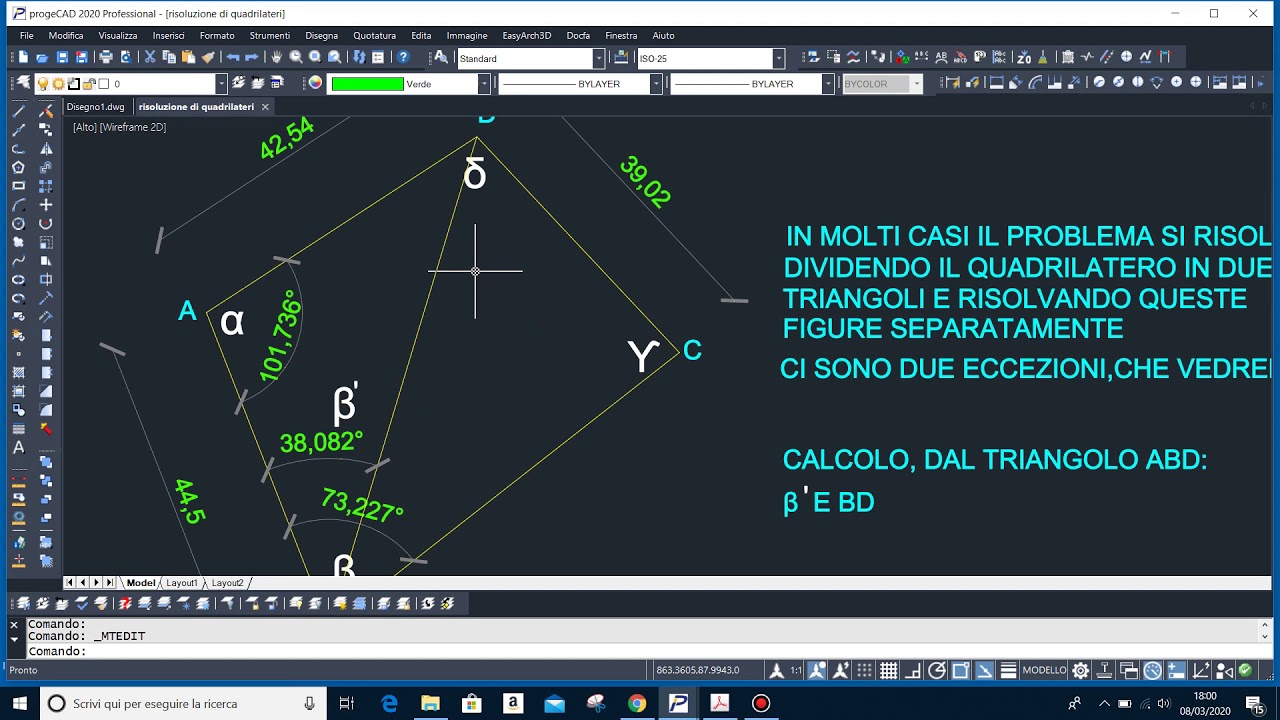Open the Windows Start button
Image resolution: width=1280 pixels, height=720 pixels.
click(x=19, y=703)
